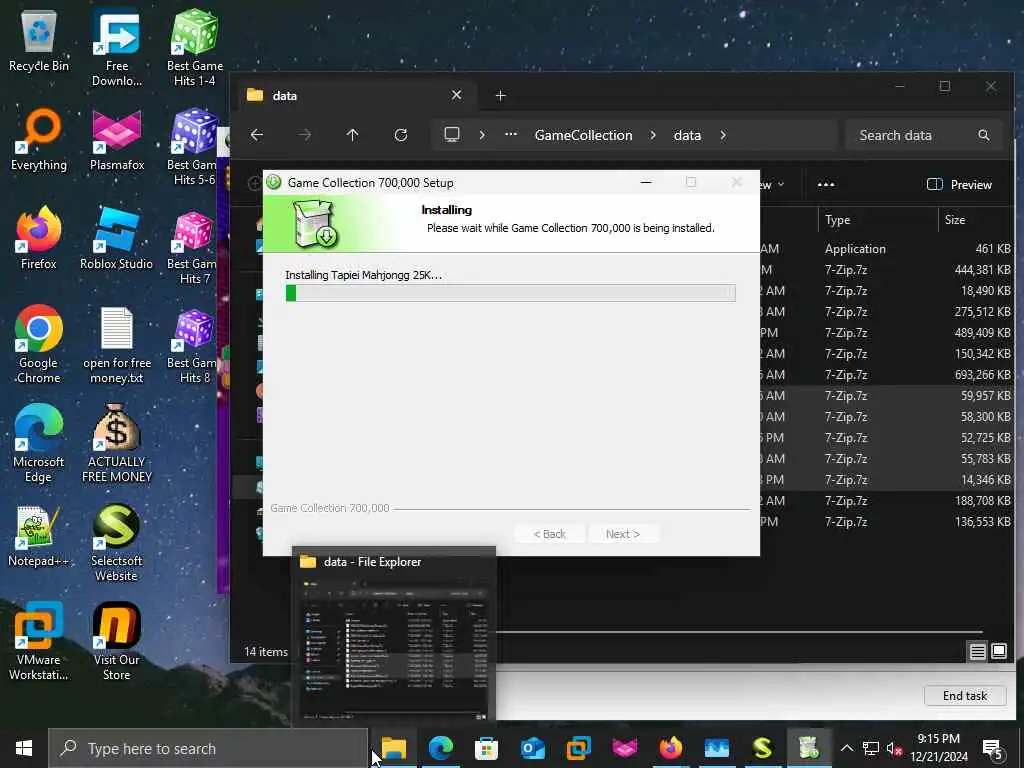Screen dimensions: 1024x768
Task: Open Plasmafox in the taskbar
Action: tap(625, 748)
